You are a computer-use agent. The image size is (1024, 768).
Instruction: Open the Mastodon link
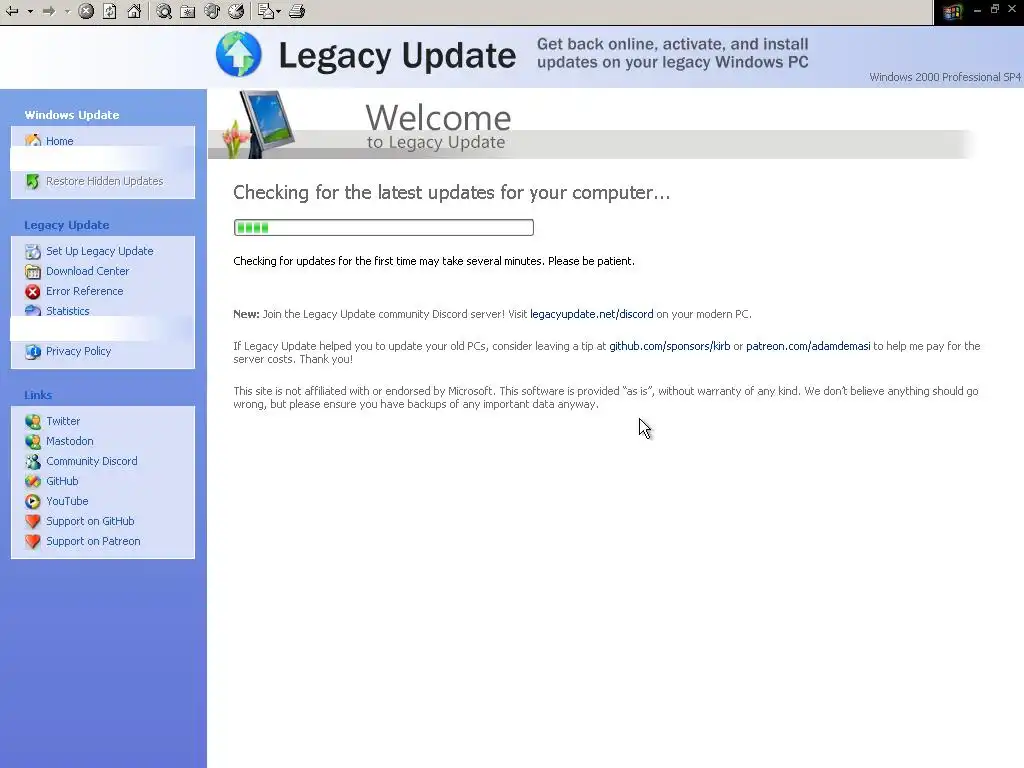pyautogui.click(x=69, y=441)
